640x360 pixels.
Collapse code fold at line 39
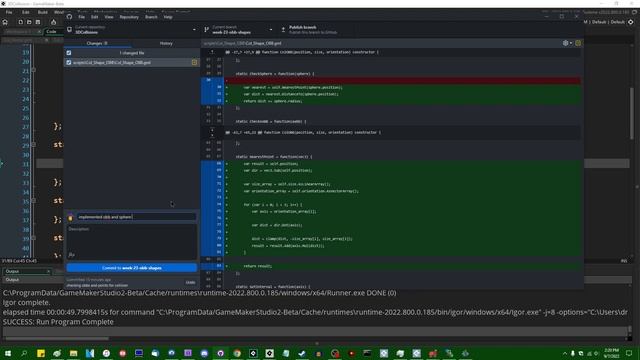tap(33, 238)
